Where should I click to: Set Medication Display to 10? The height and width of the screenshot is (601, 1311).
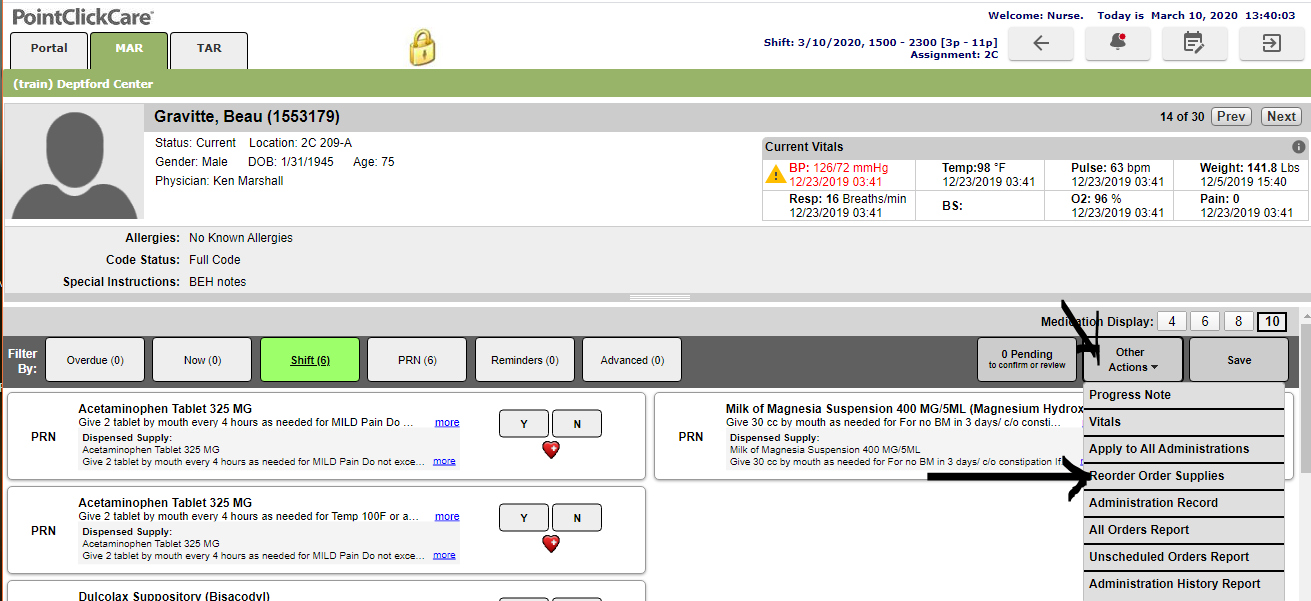(x=1272, y=322)
